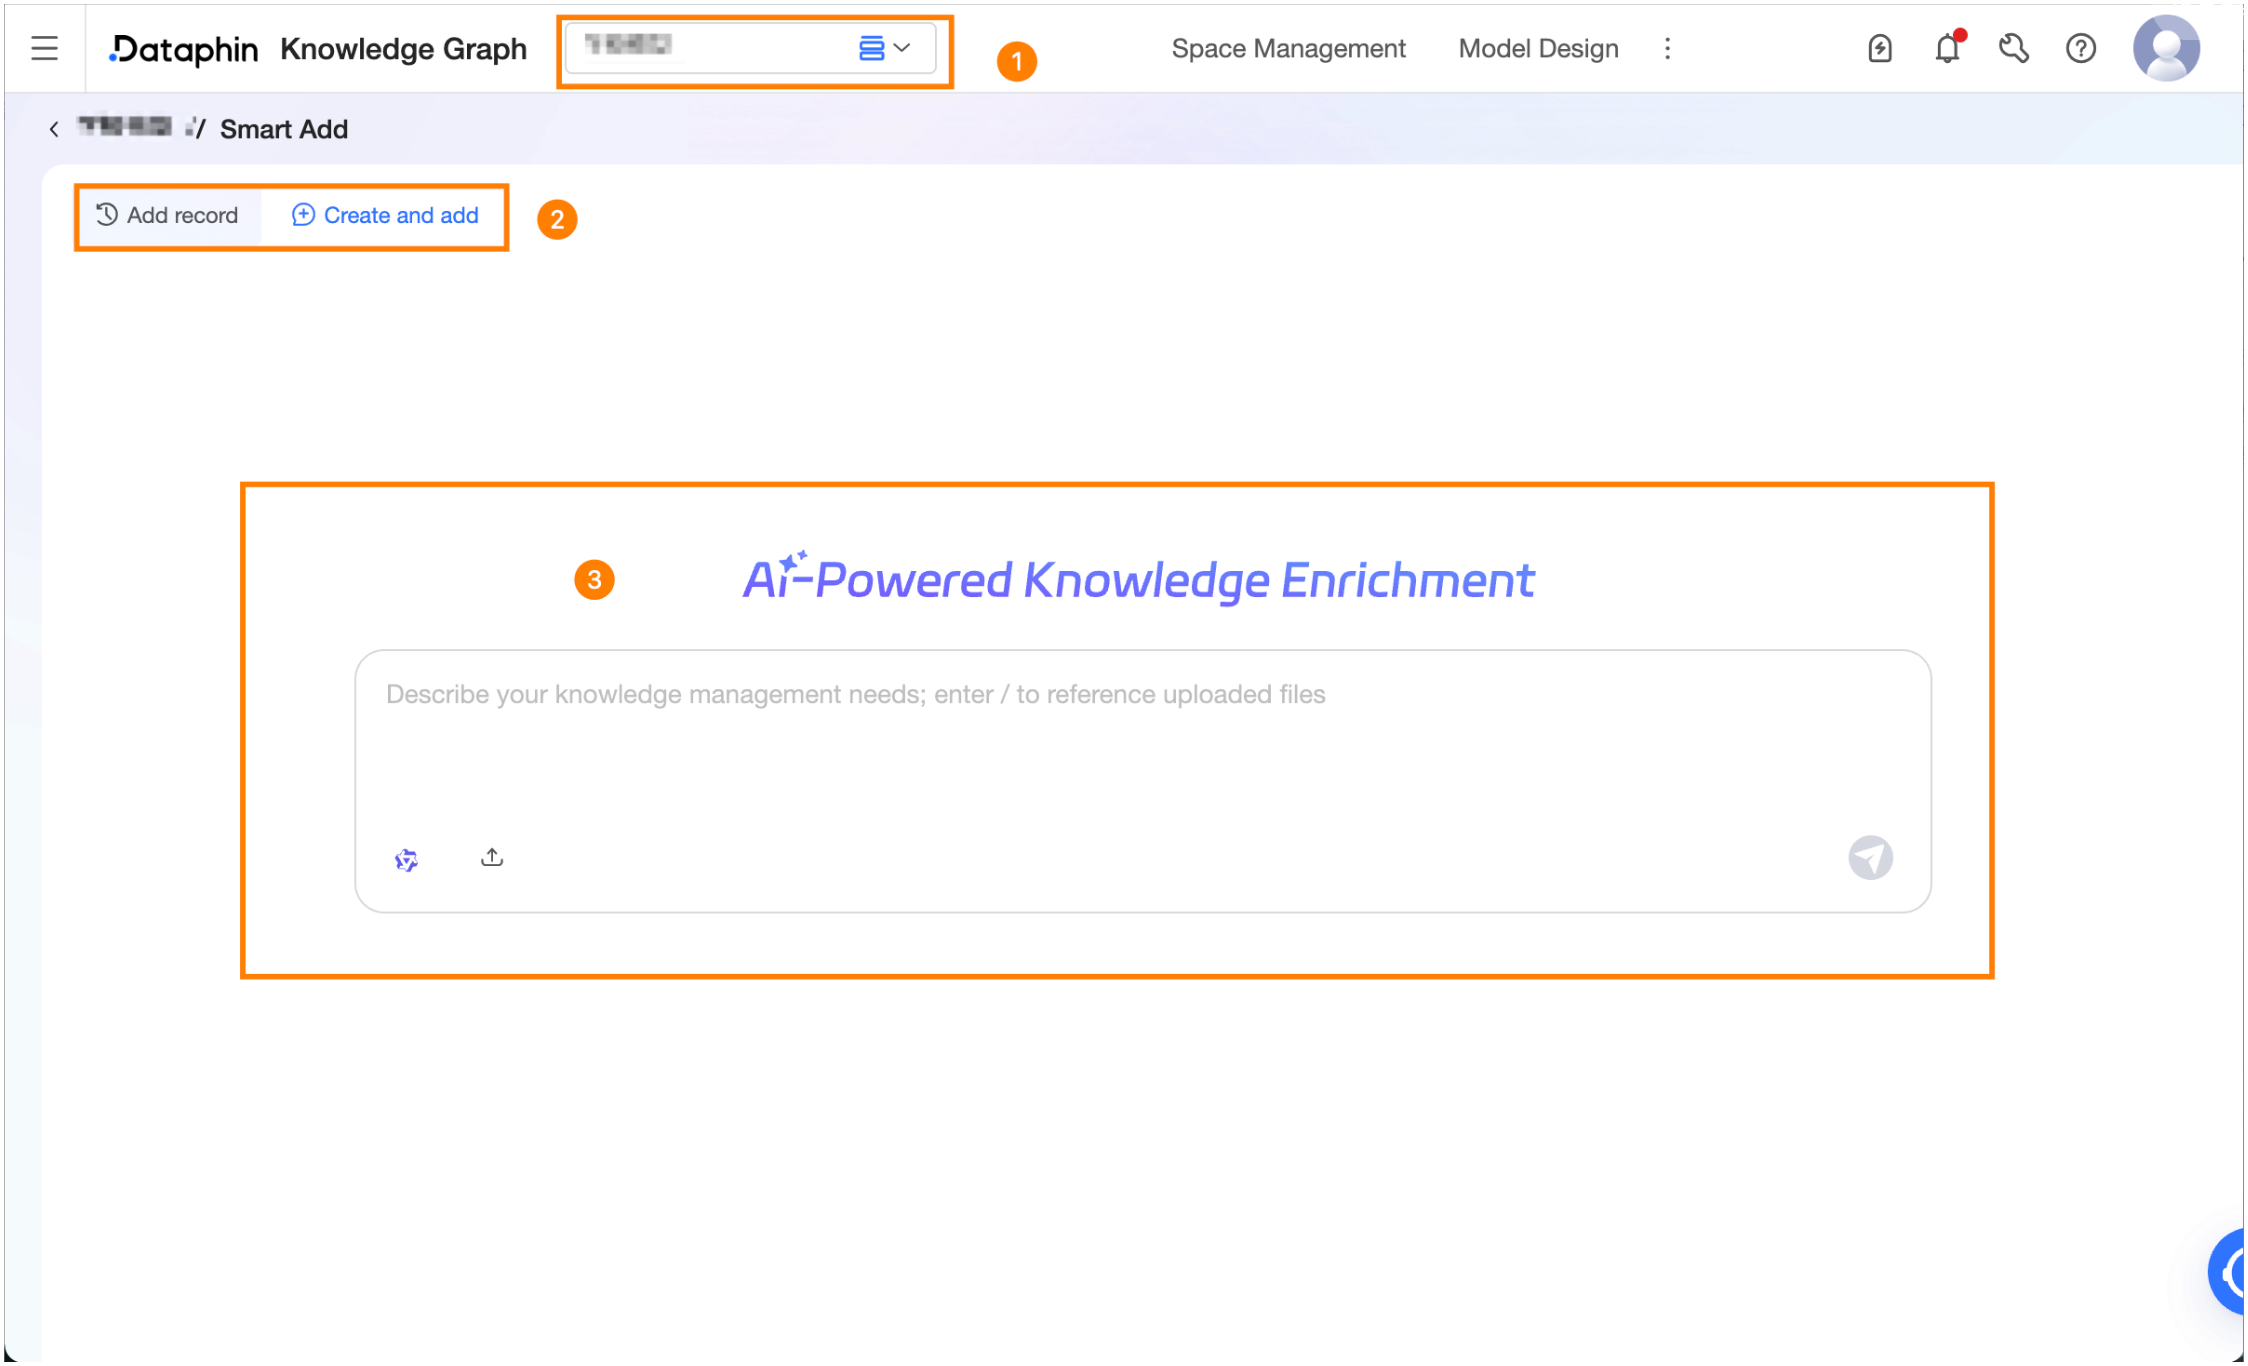Open the user avatar profile menu
This screenshot has width=2248, height=1366.
(2166, 47)
